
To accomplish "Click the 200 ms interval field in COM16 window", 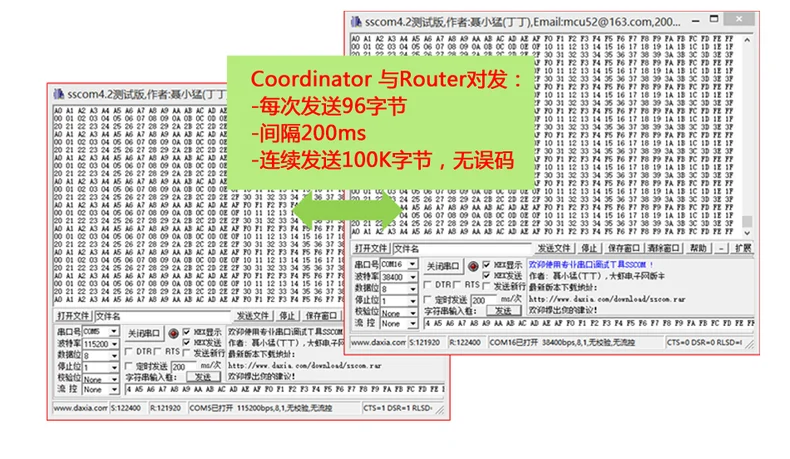I will (485, 300).
